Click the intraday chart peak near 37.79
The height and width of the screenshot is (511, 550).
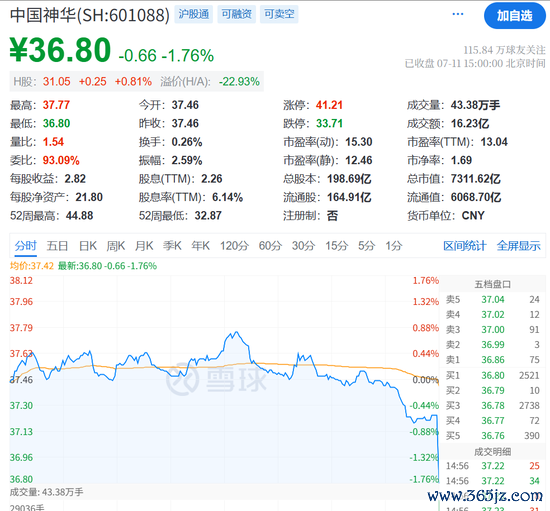[x=237, y=332]
